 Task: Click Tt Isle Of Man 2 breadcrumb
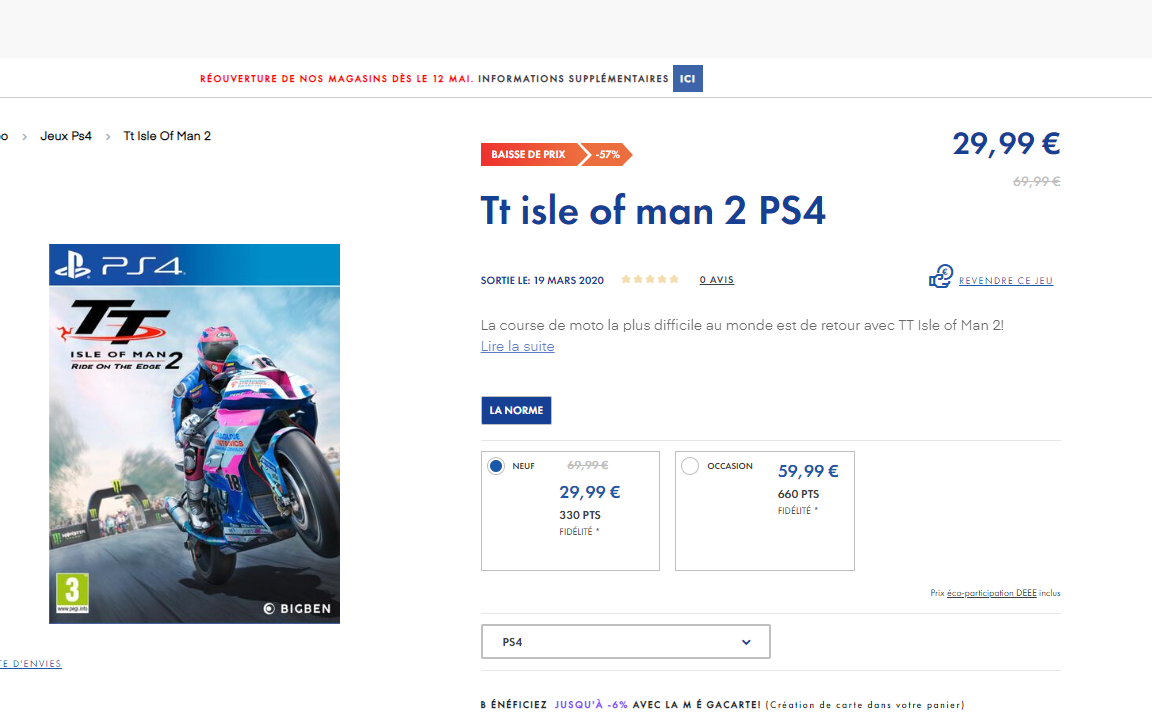(x=168, y=137)
